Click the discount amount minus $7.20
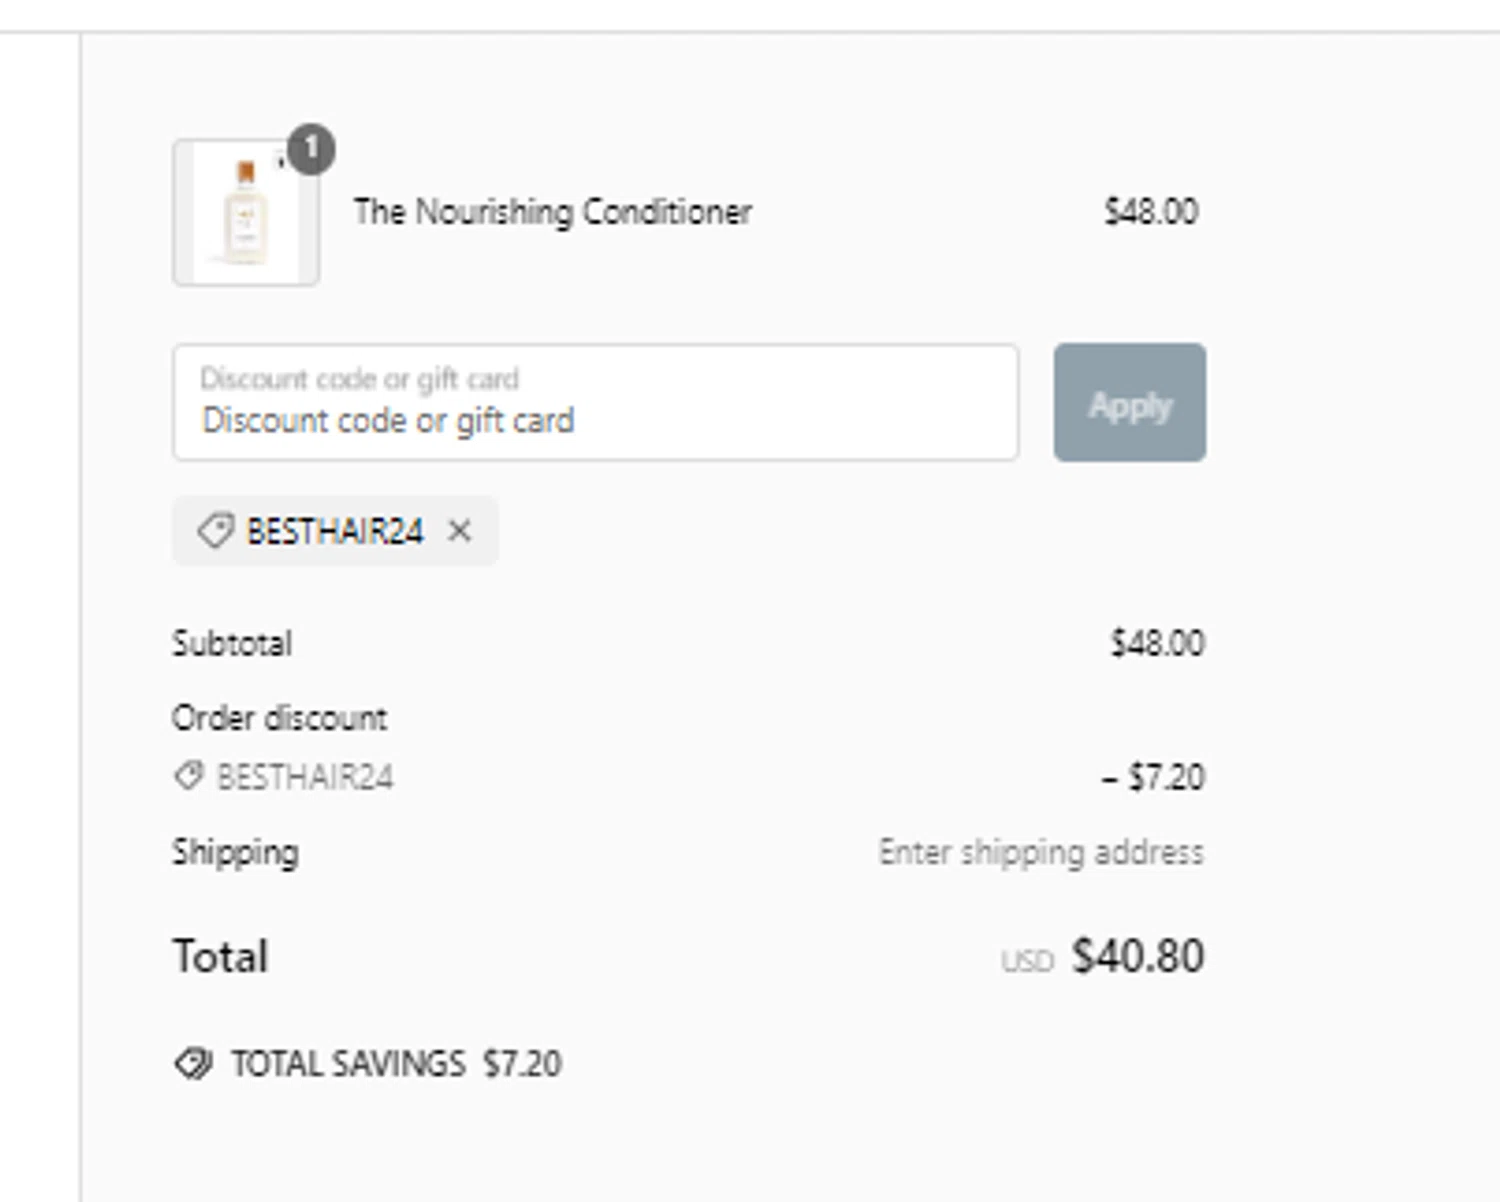 coord(1153,777)
